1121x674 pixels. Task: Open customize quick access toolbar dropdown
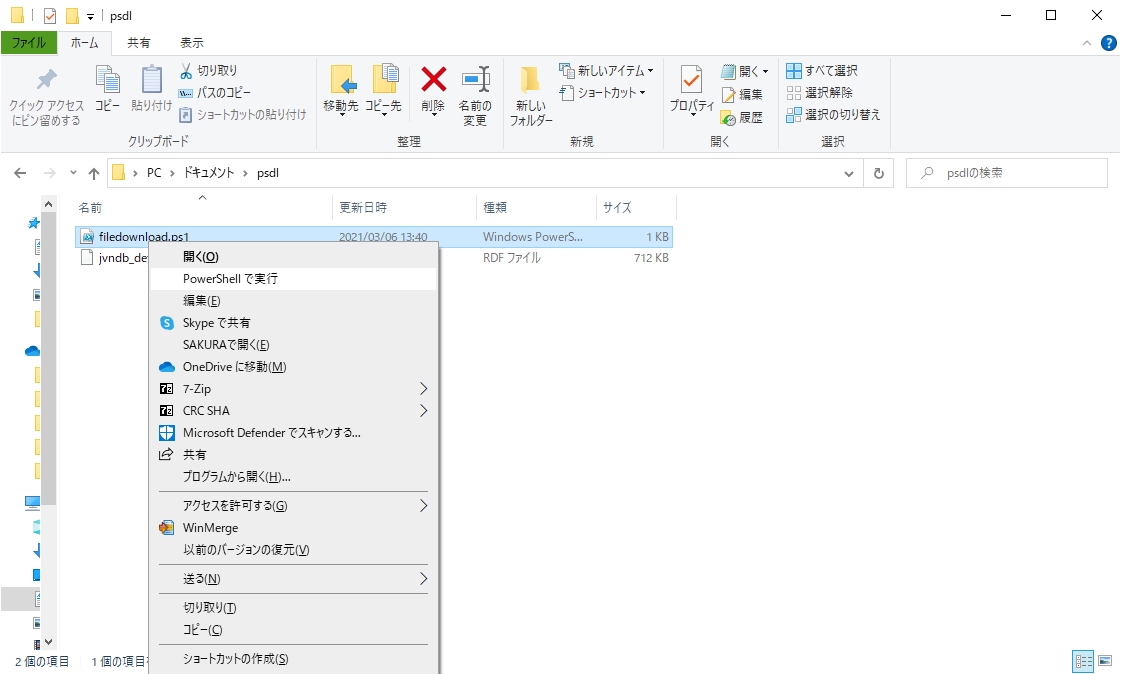point(90,16)
